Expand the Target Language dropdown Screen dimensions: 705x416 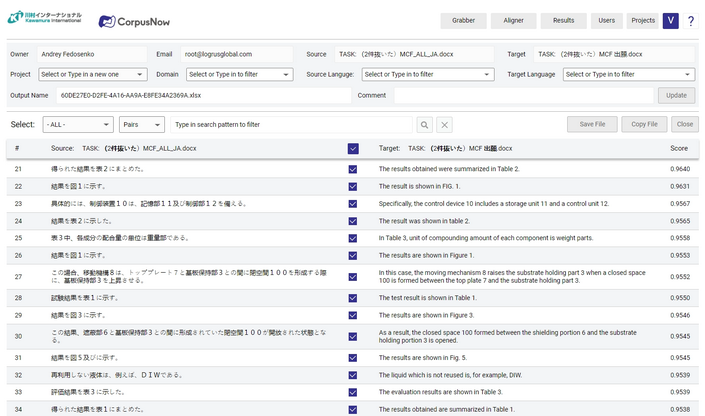click(x=629, y=74)
